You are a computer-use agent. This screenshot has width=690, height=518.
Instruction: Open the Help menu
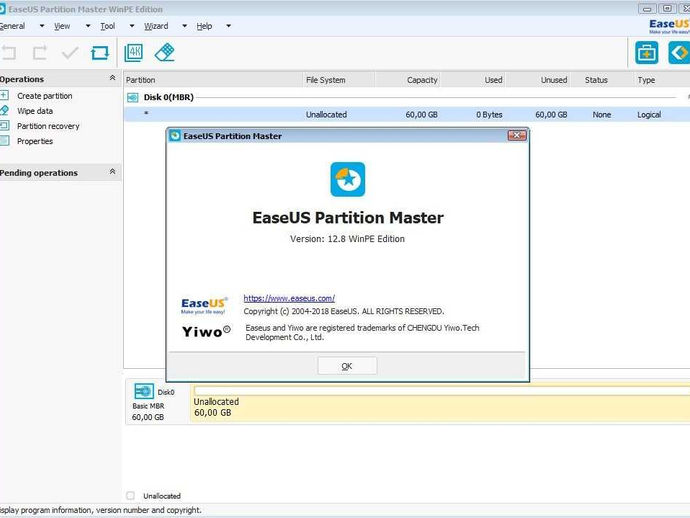click(204, 26)
